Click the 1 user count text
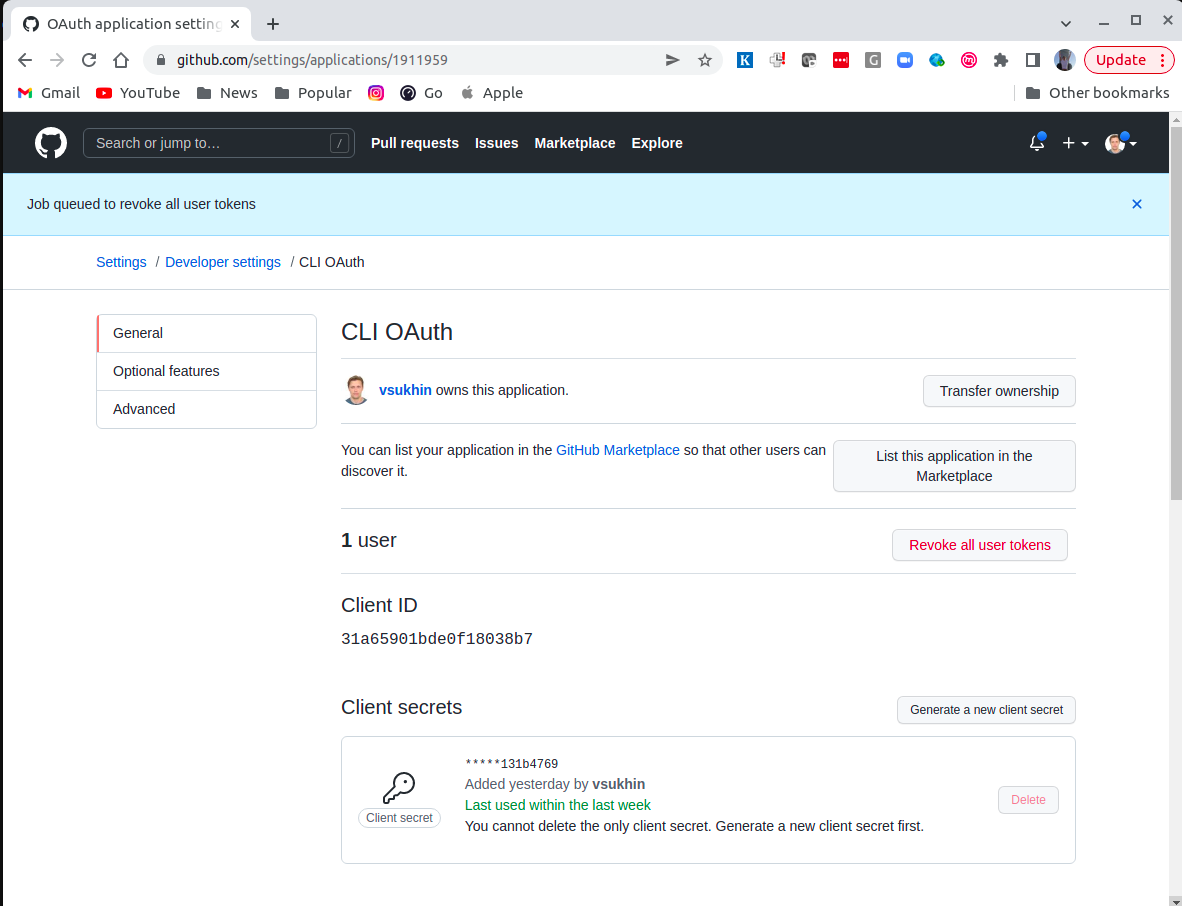1182x906 pixels. [x=369, y=540]
